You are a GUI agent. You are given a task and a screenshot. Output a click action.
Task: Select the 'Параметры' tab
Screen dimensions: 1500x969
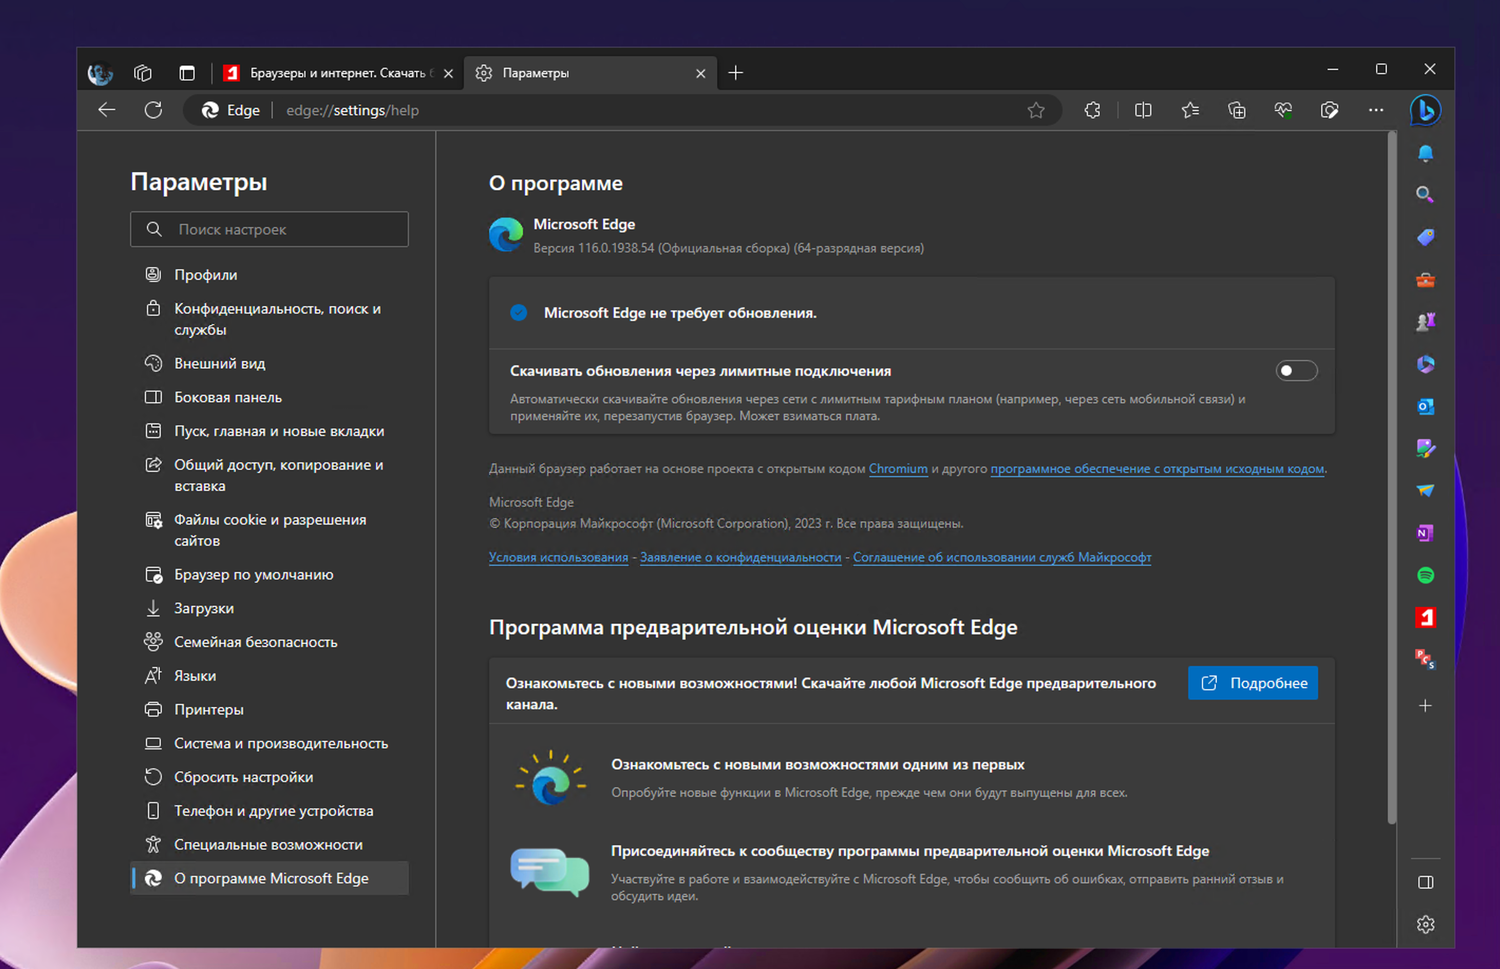(590, 73)
